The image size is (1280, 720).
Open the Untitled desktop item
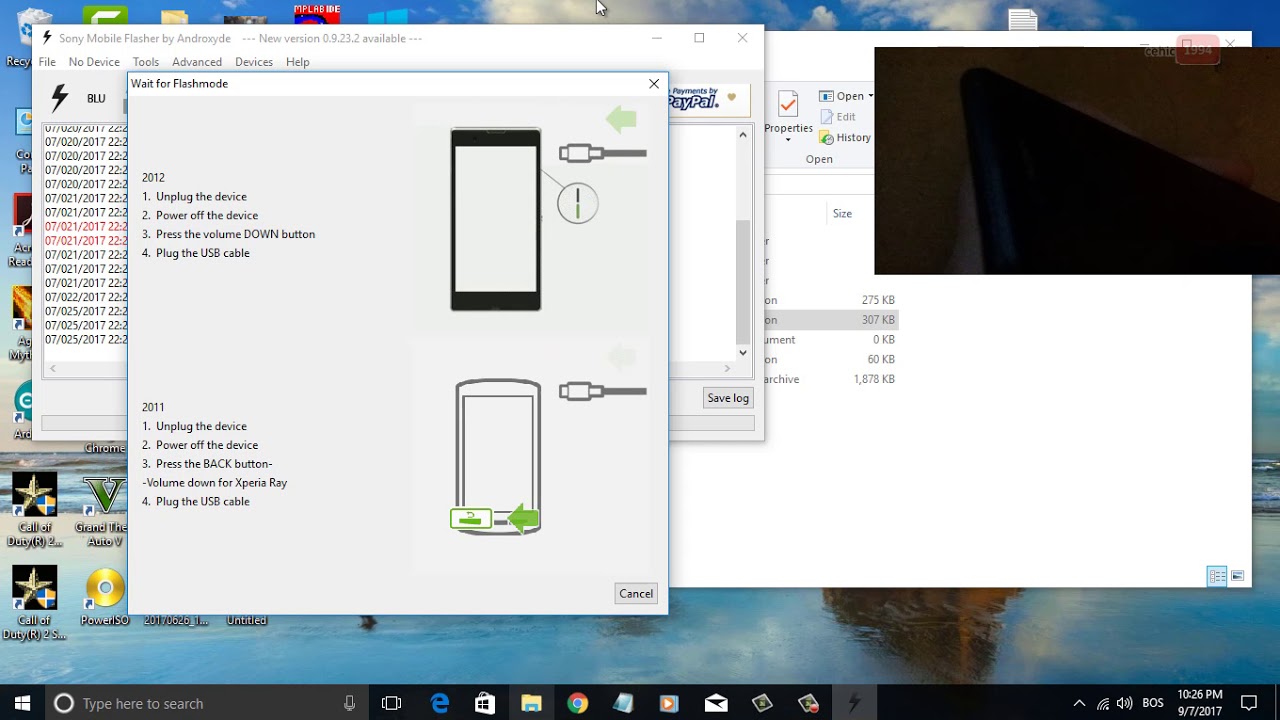[246, 620]
